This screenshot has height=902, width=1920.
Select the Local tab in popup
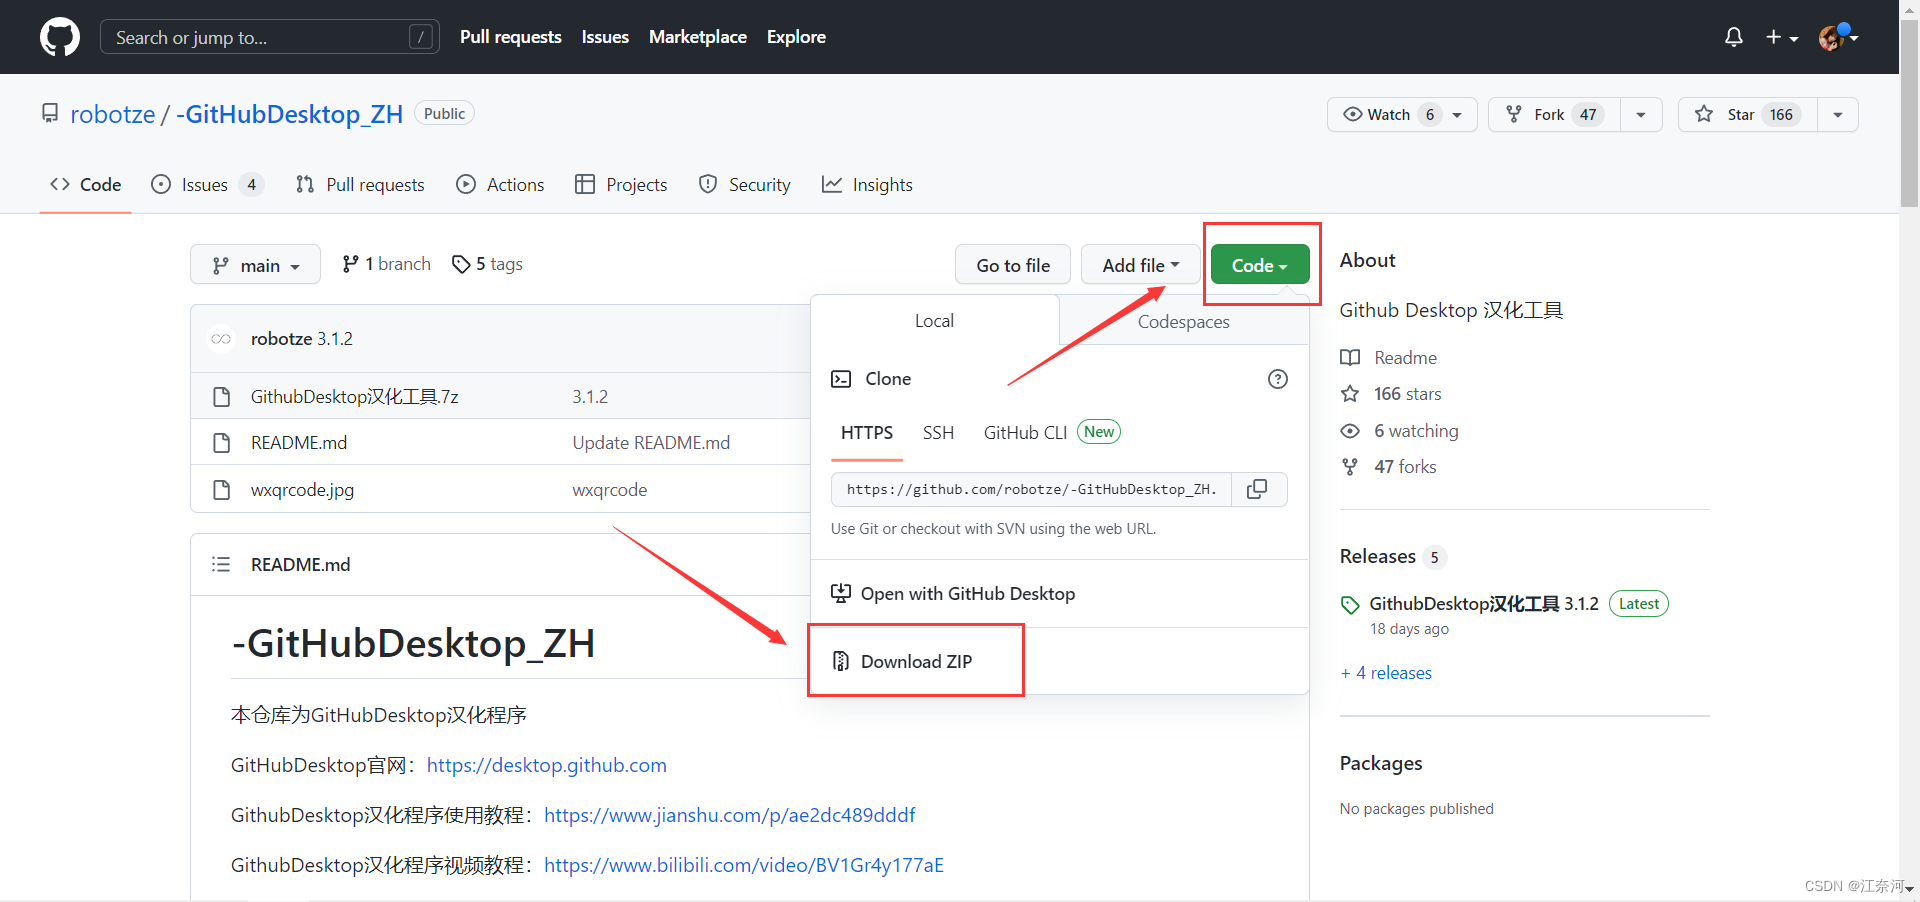tap(934, 321)
